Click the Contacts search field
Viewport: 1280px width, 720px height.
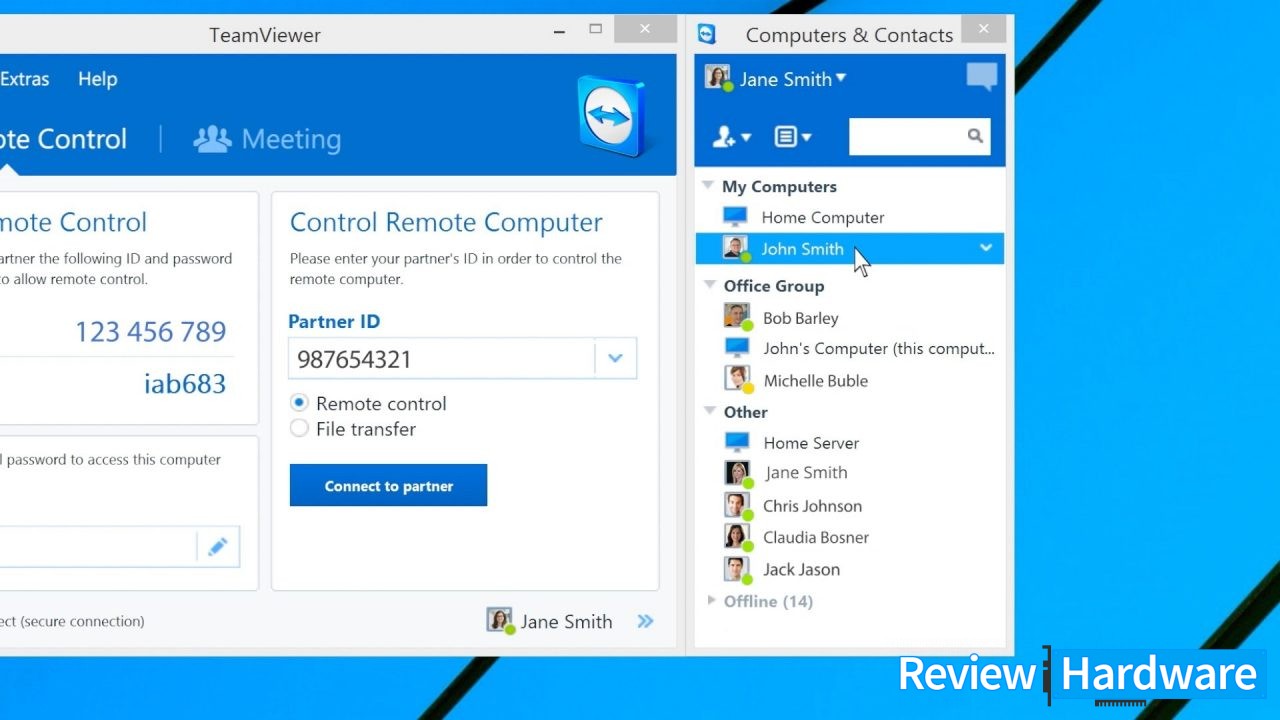pos(919,136)
